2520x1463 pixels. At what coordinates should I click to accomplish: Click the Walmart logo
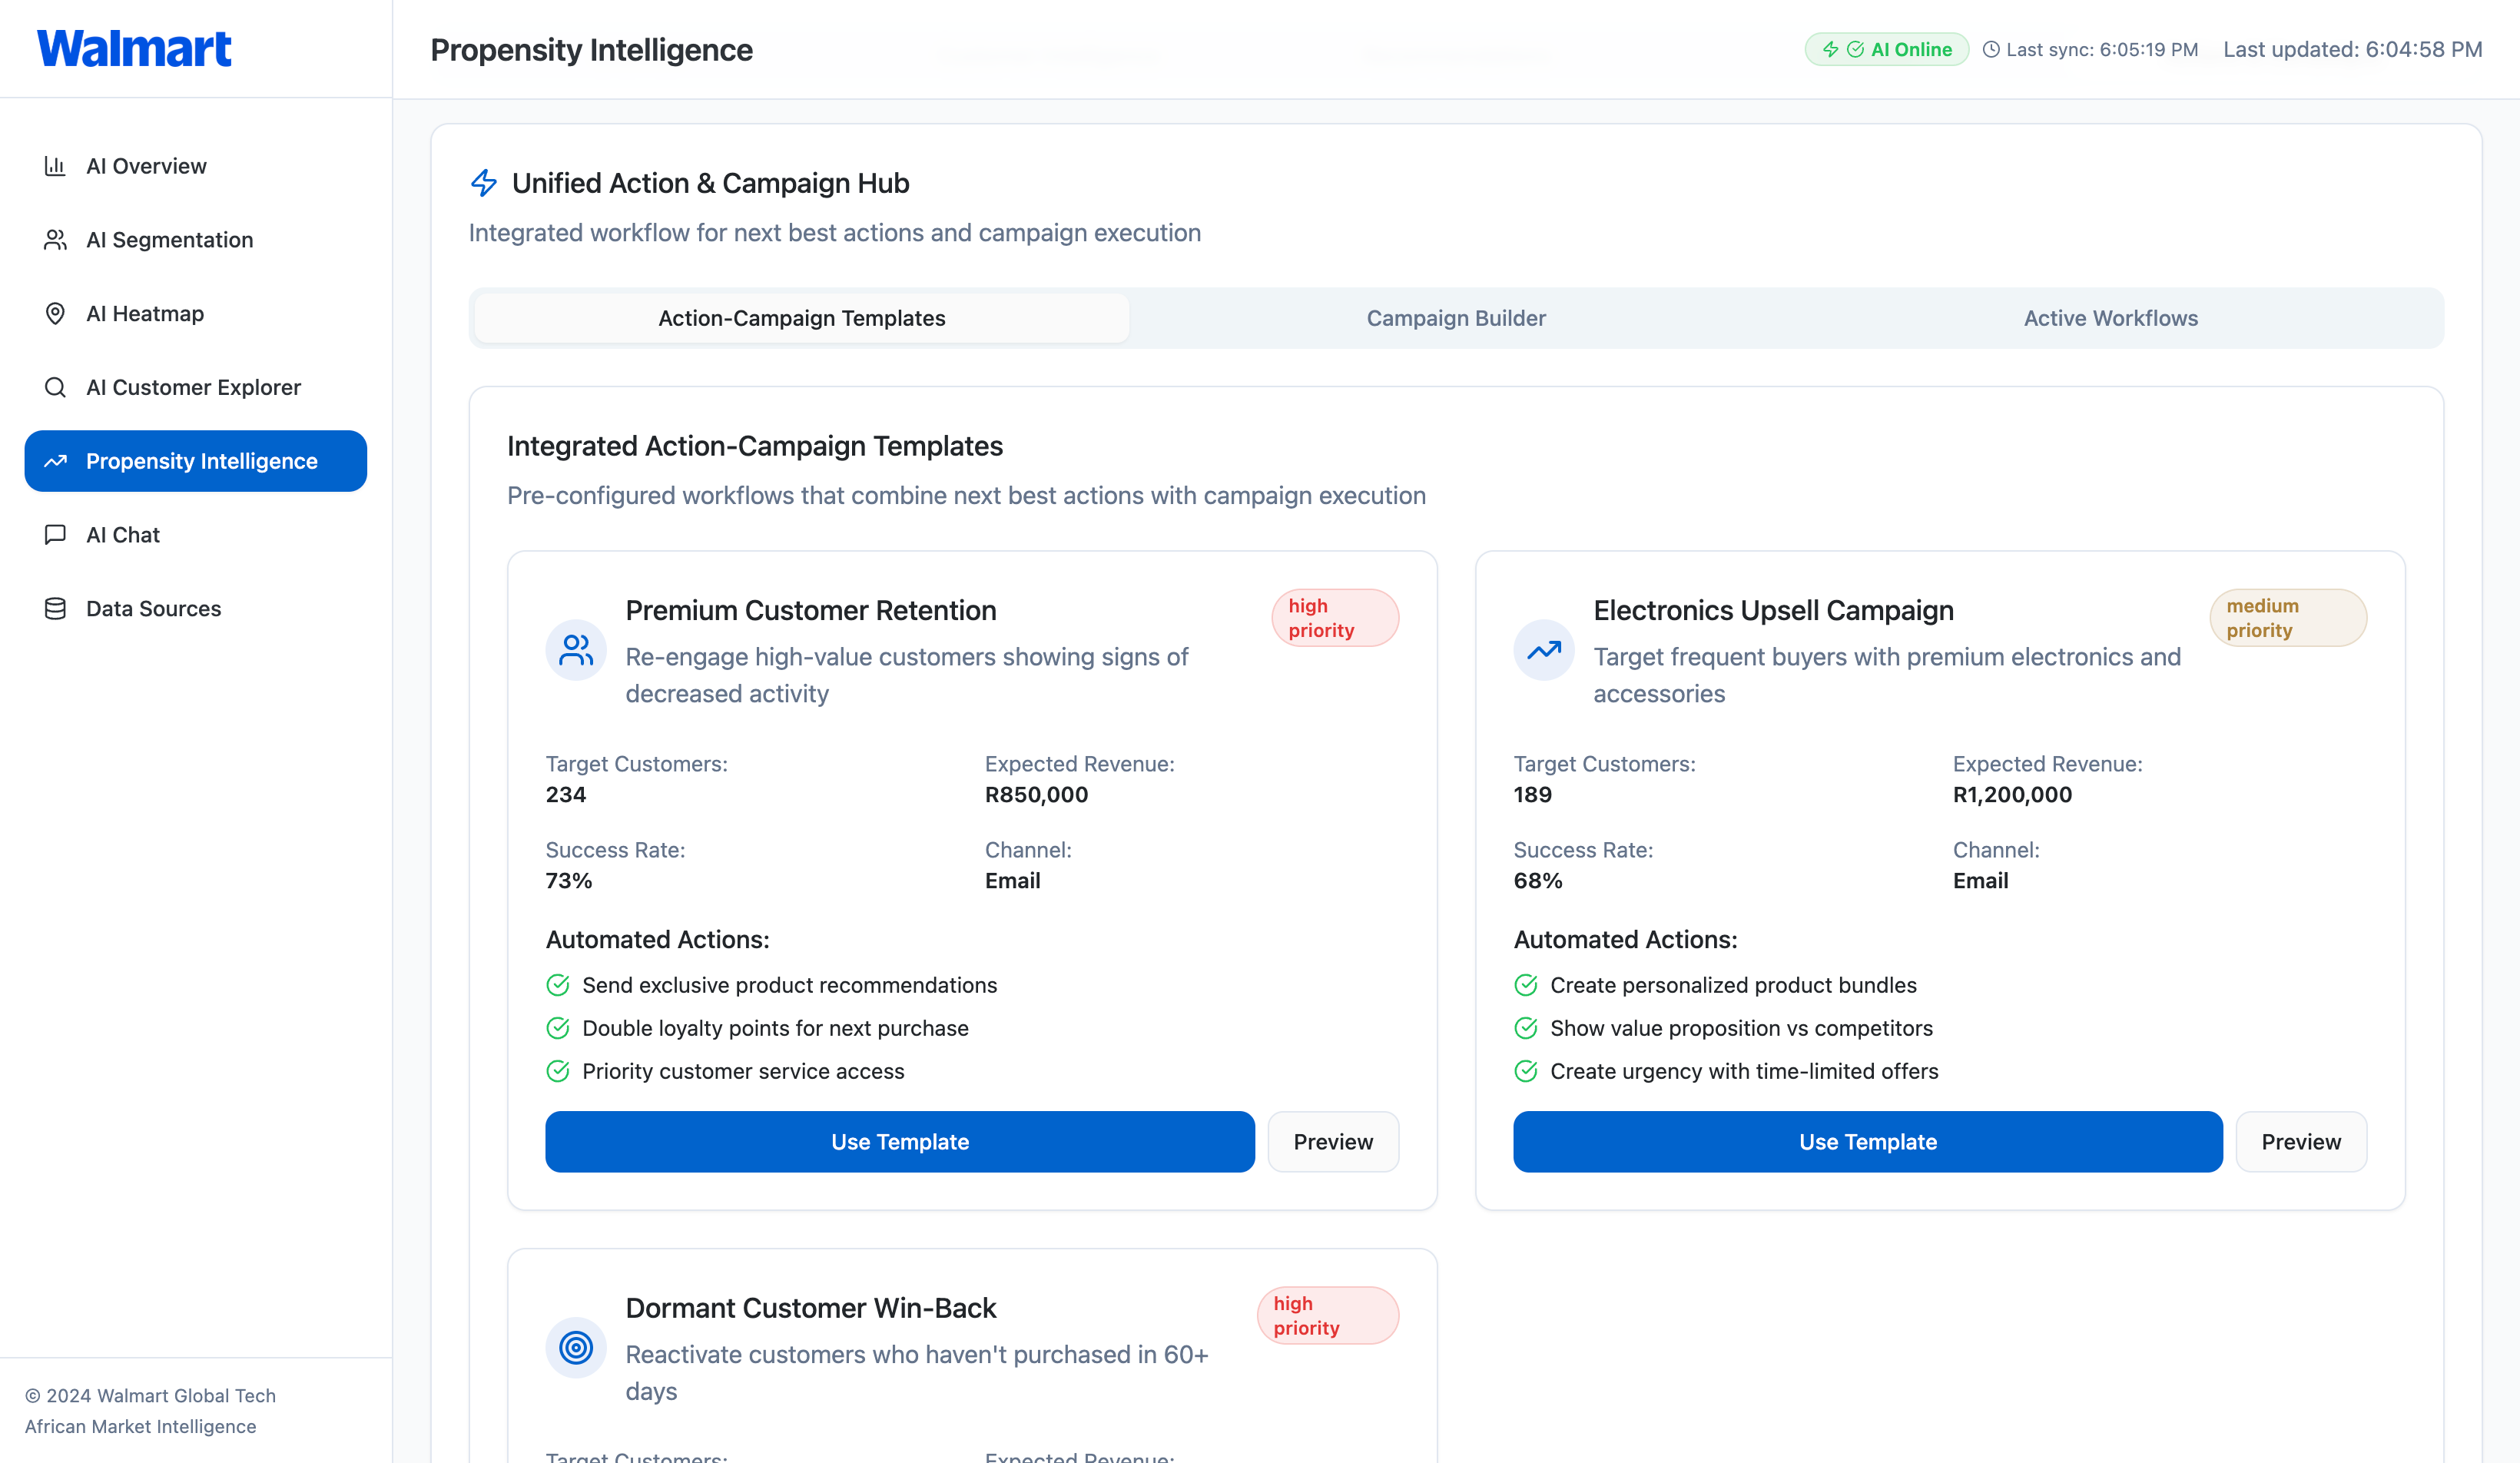pyautogui.click(x=134, y=48)
